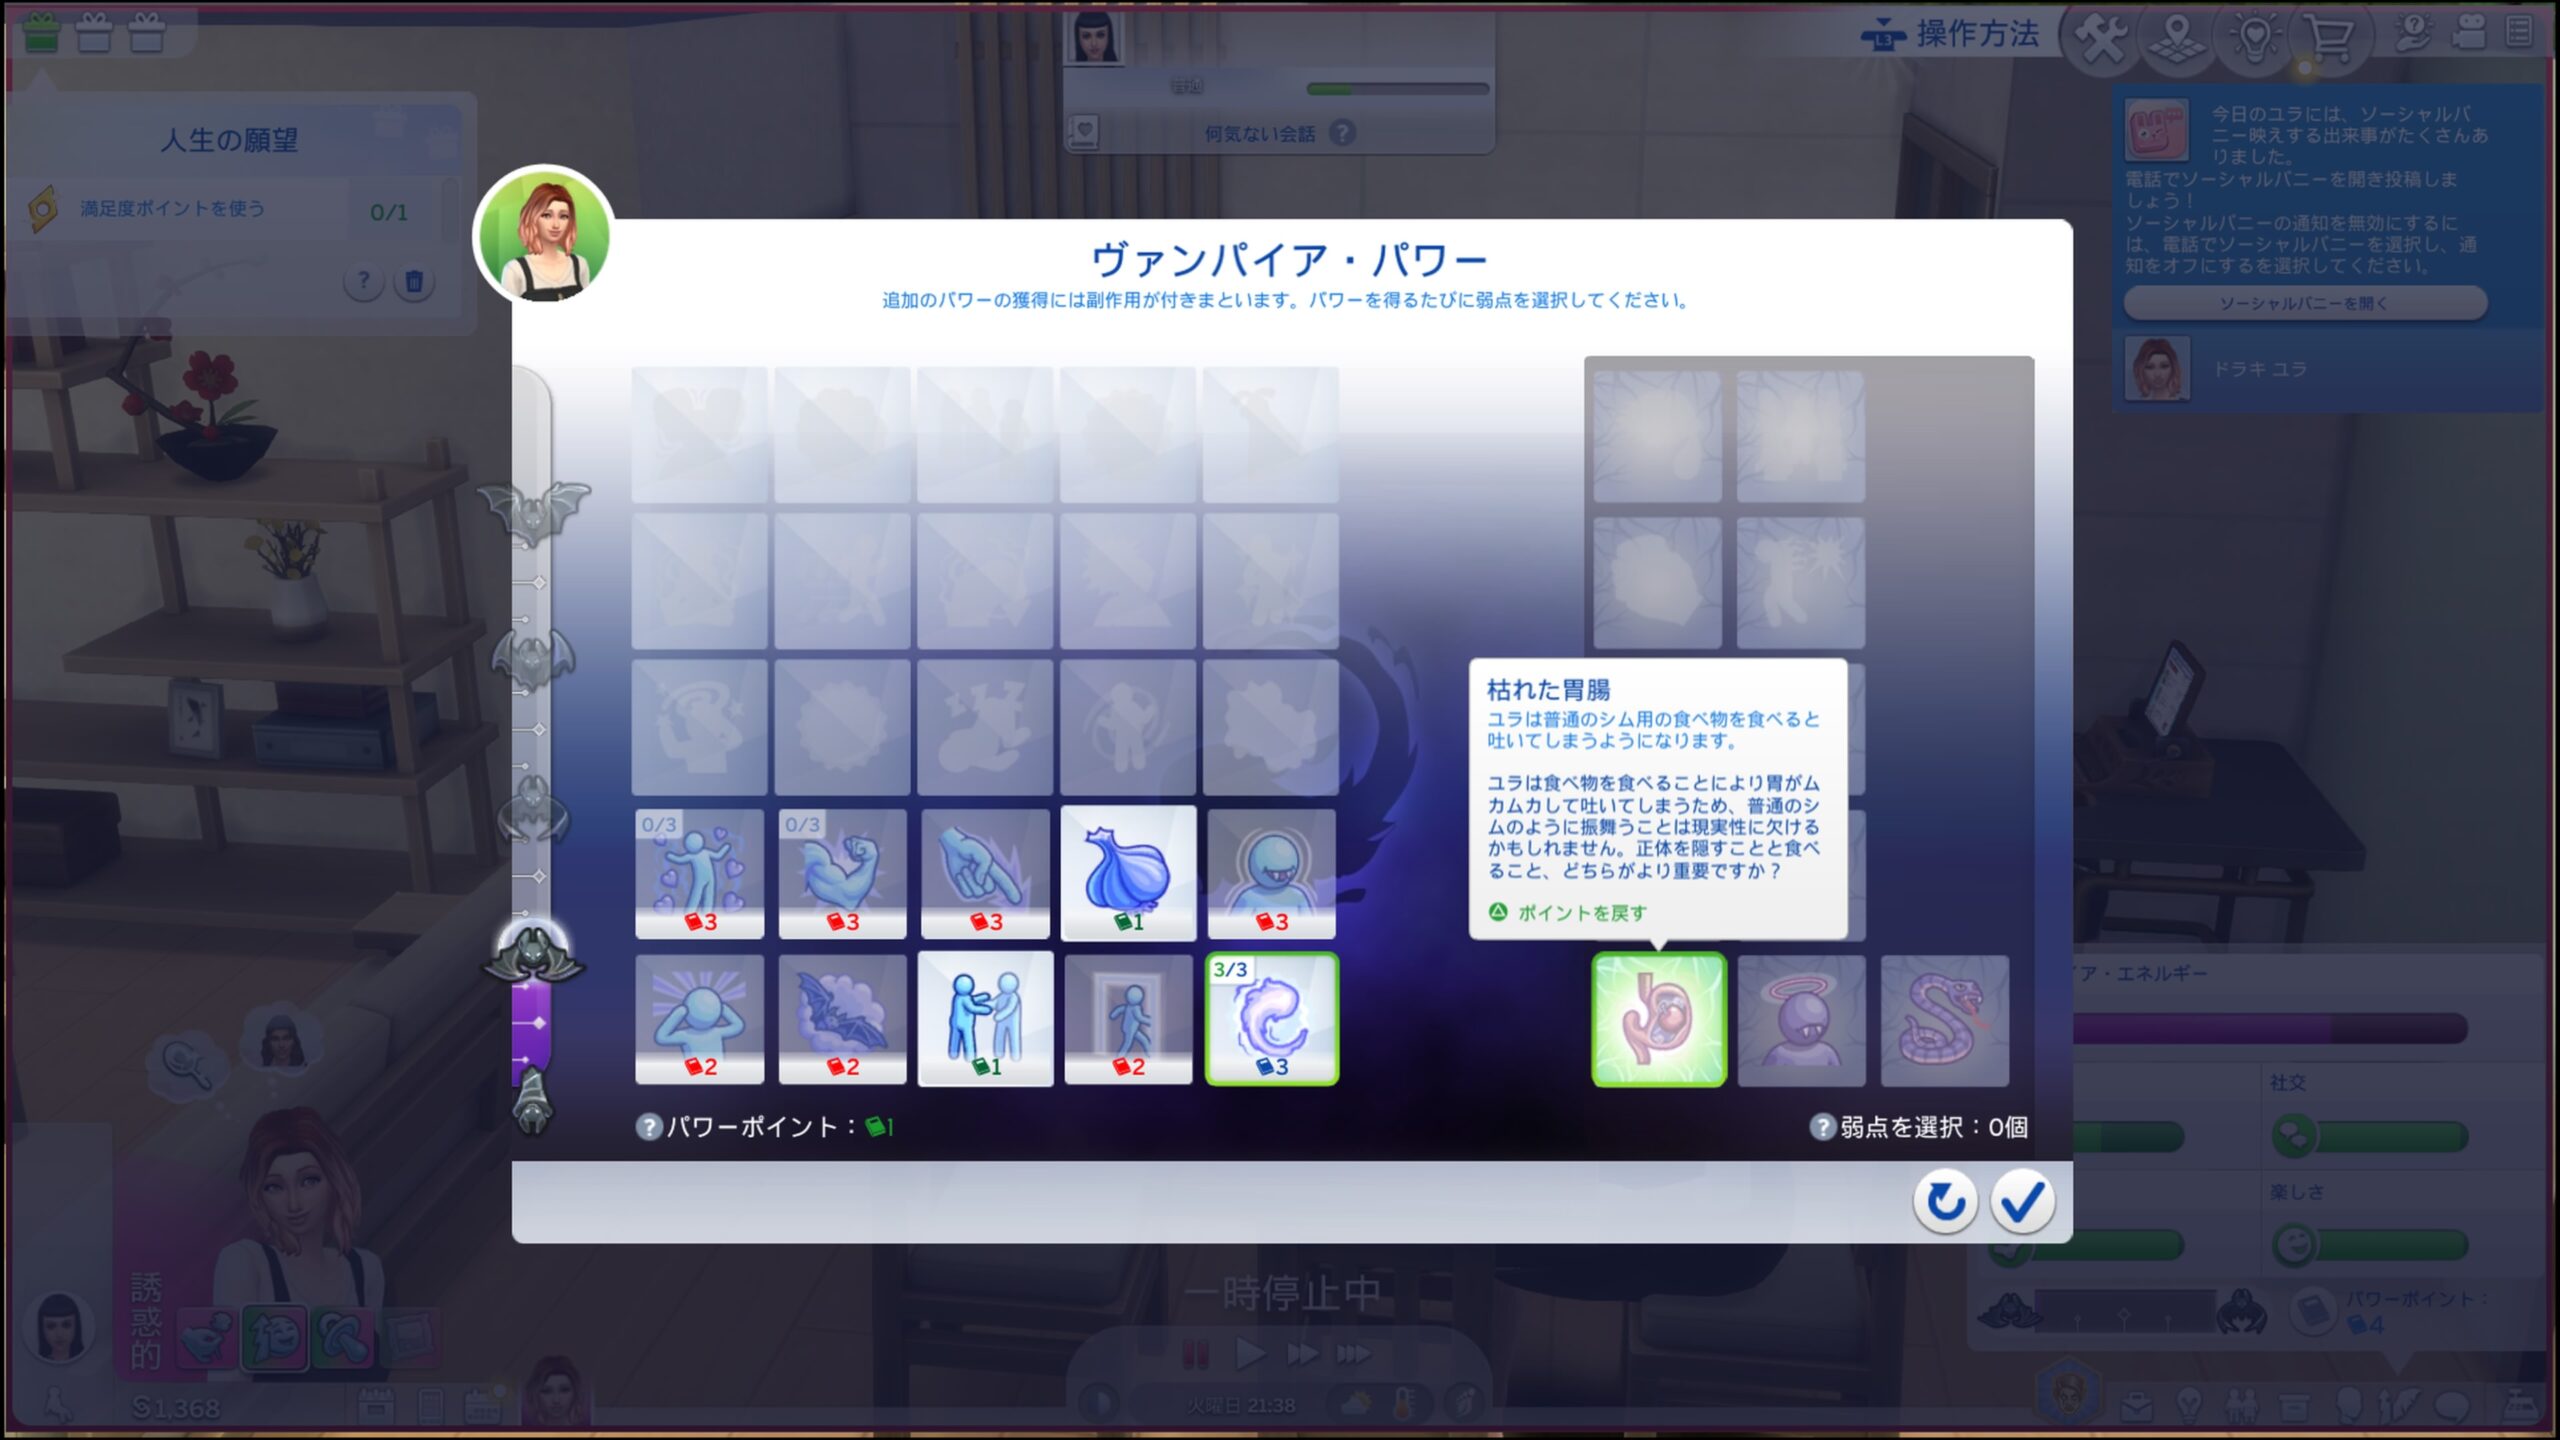This screenshot has width=2560, height=1440.
Task: Open help for パワーポイント
Action: click(649, 1127)
